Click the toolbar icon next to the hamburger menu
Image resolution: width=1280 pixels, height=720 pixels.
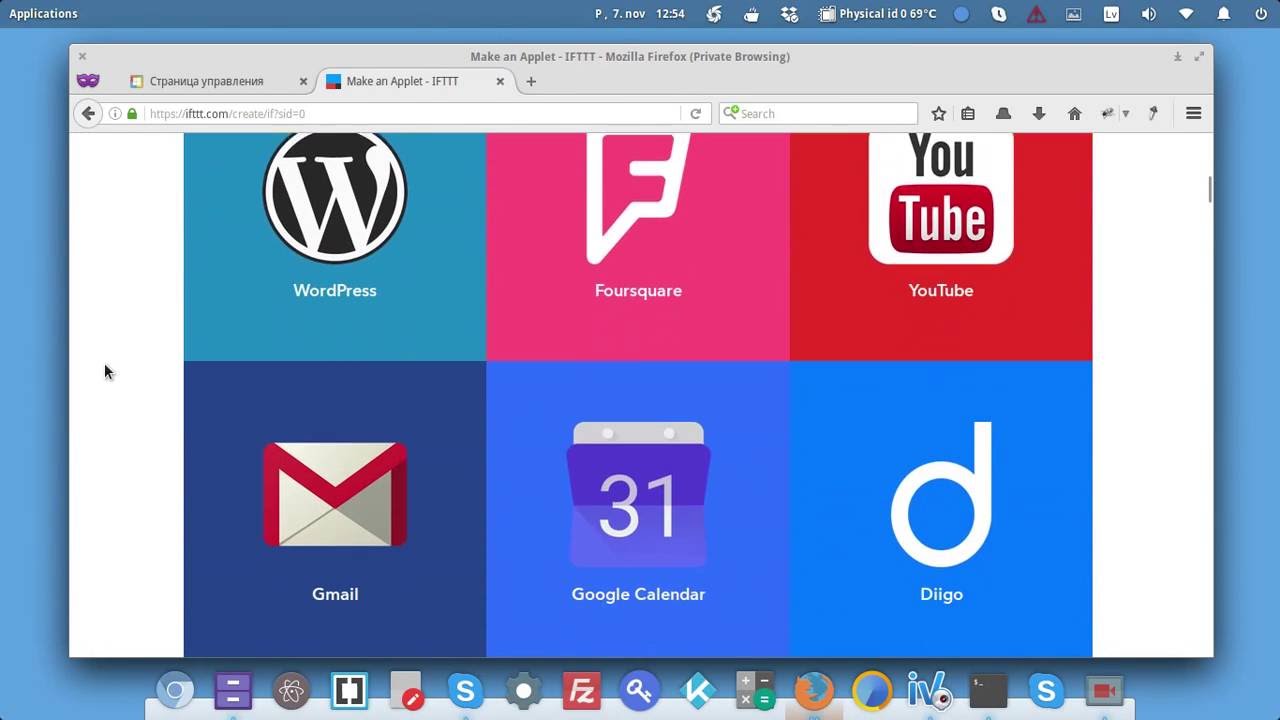[x=1153, y=114]
